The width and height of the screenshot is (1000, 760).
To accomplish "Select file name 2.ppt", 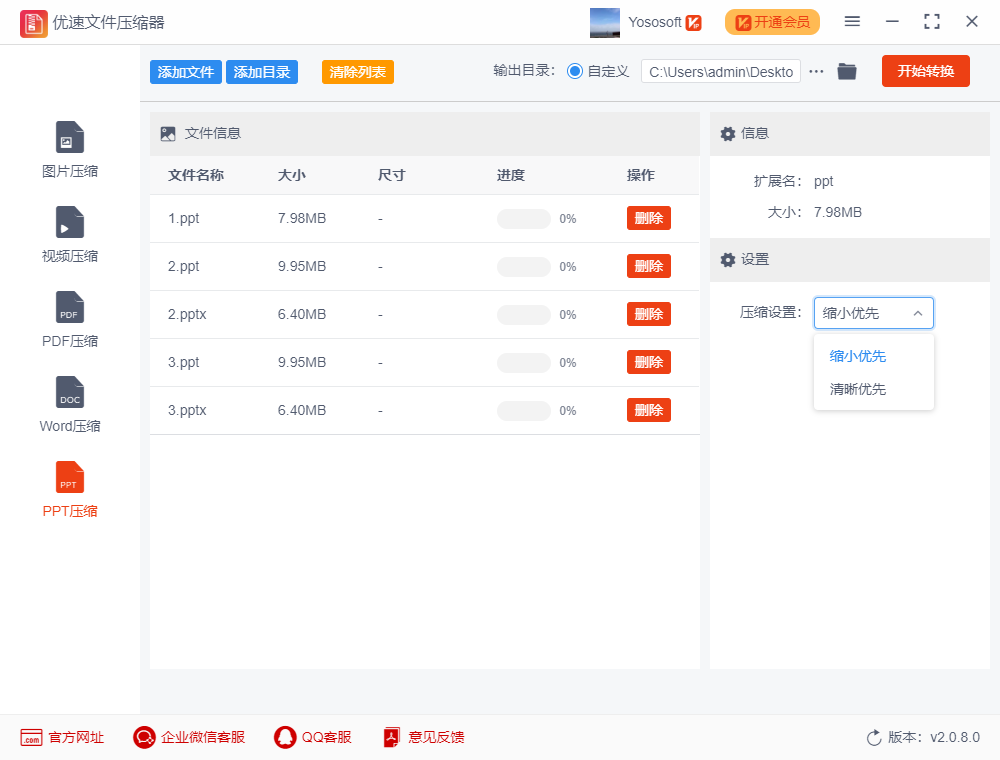I will [184, 267].
